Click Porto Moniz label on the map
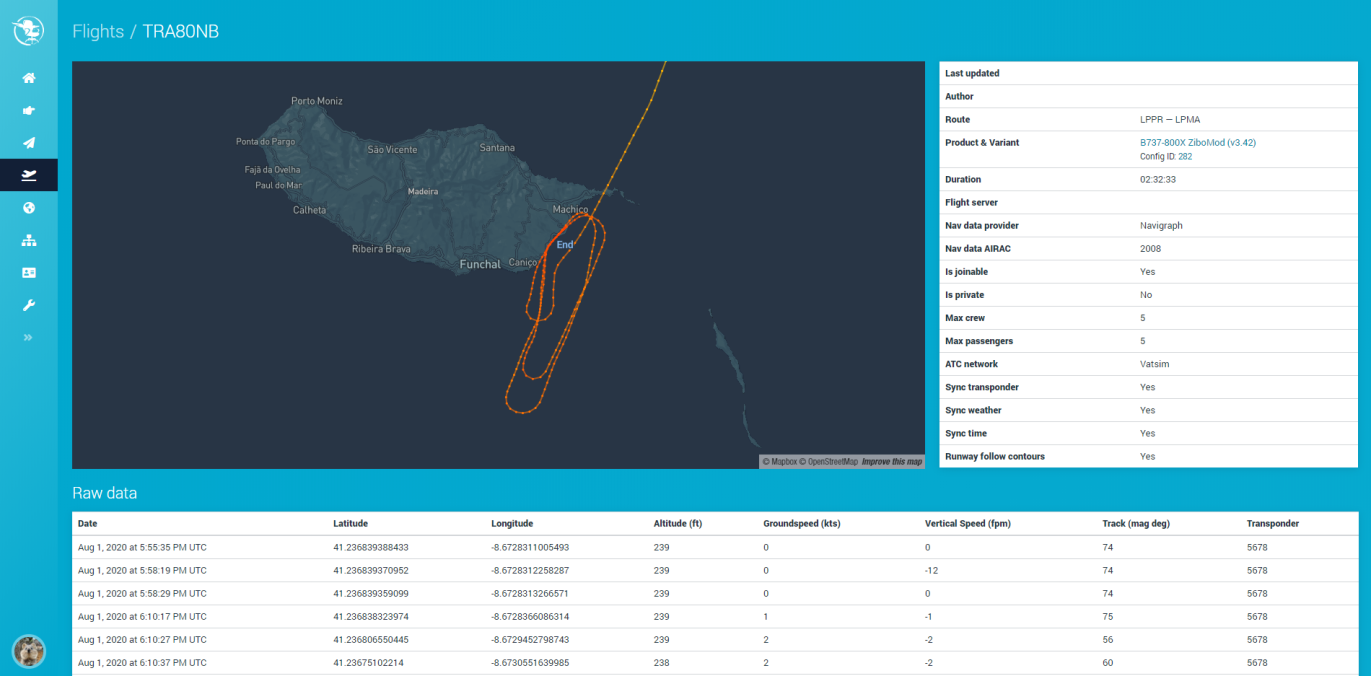This screenshot has width=1371, height=676. (x=317, y=101)
